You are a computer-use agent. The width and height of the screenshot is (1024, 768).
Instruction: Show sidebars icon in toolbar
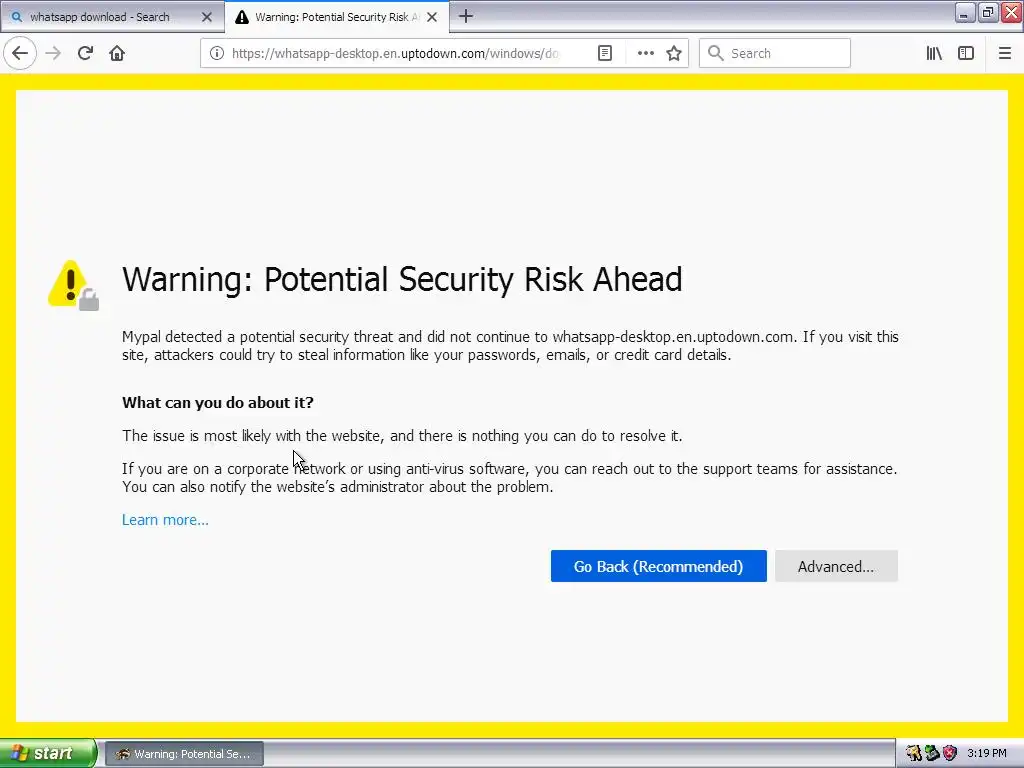point(966,54)
